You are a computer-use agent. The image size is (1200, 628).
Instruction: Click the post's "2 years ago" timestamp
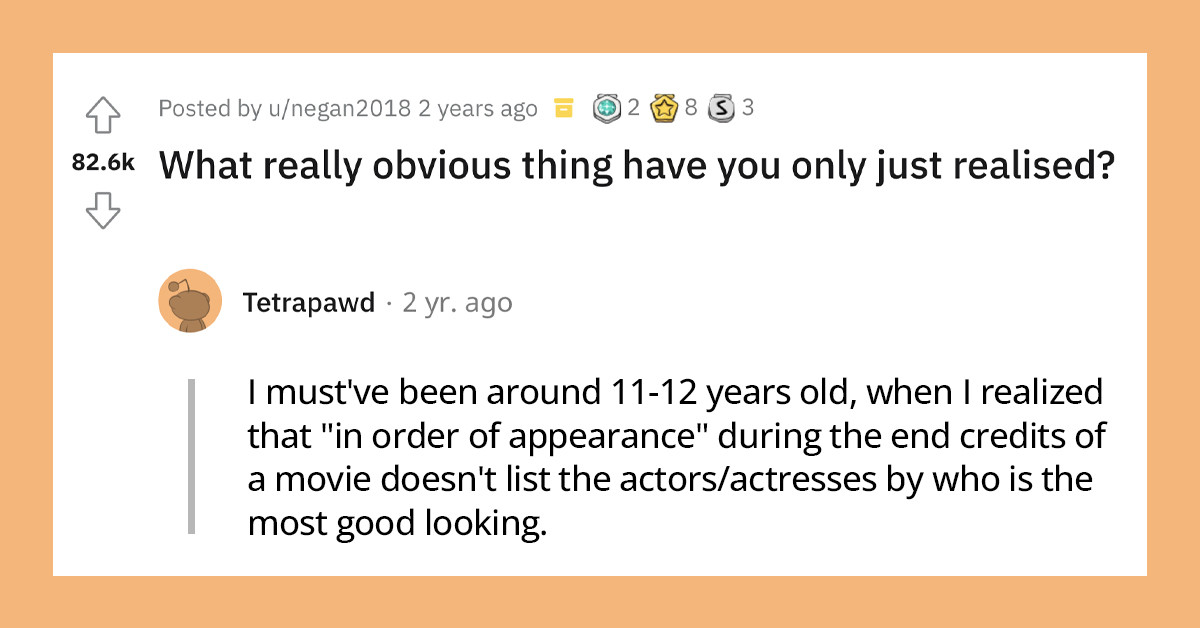tap(477, 108)
